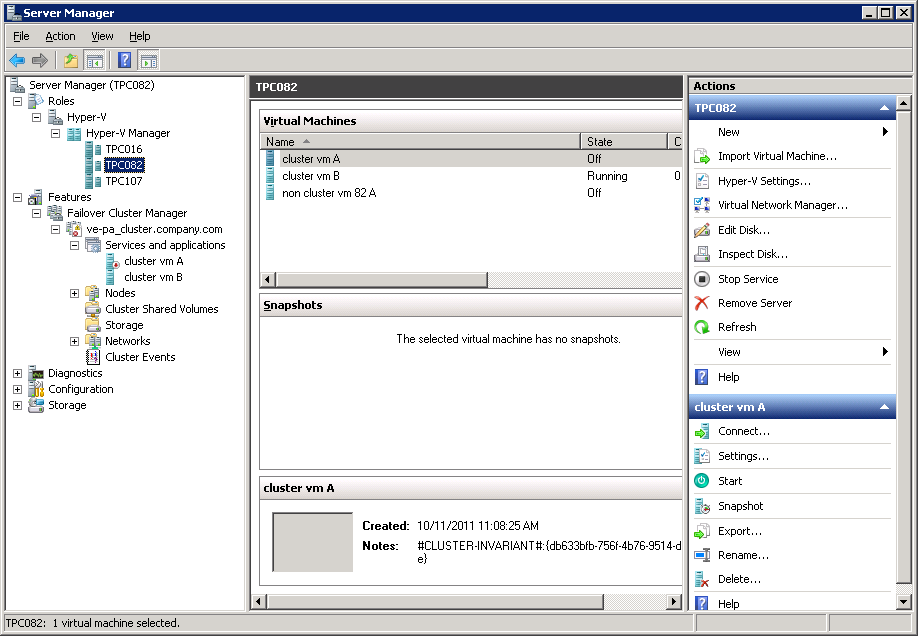
Task: Collapse the Hyper-V tree node
Action: [x=36, y=117]
